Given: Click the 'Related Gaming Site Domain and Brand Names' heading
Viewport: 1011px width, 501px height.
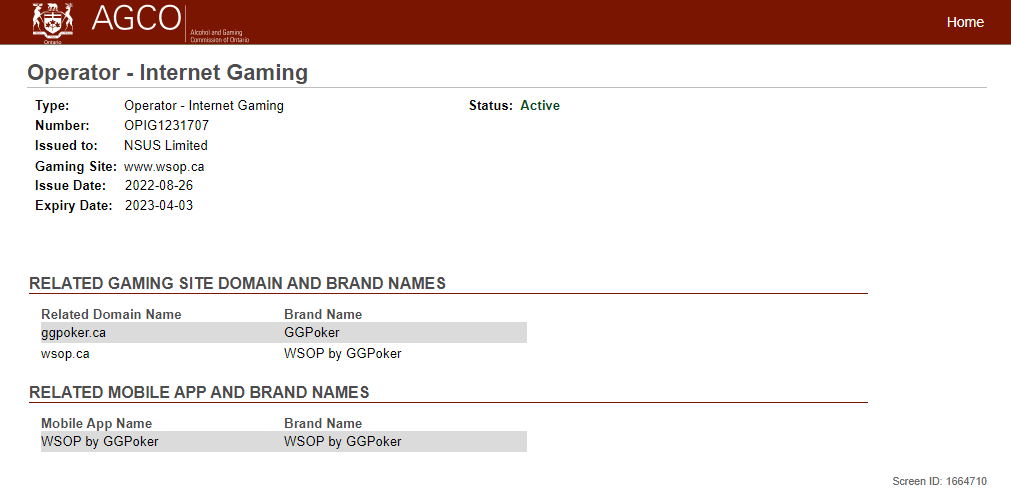Looking at the screenshot, I should (237, 284).
